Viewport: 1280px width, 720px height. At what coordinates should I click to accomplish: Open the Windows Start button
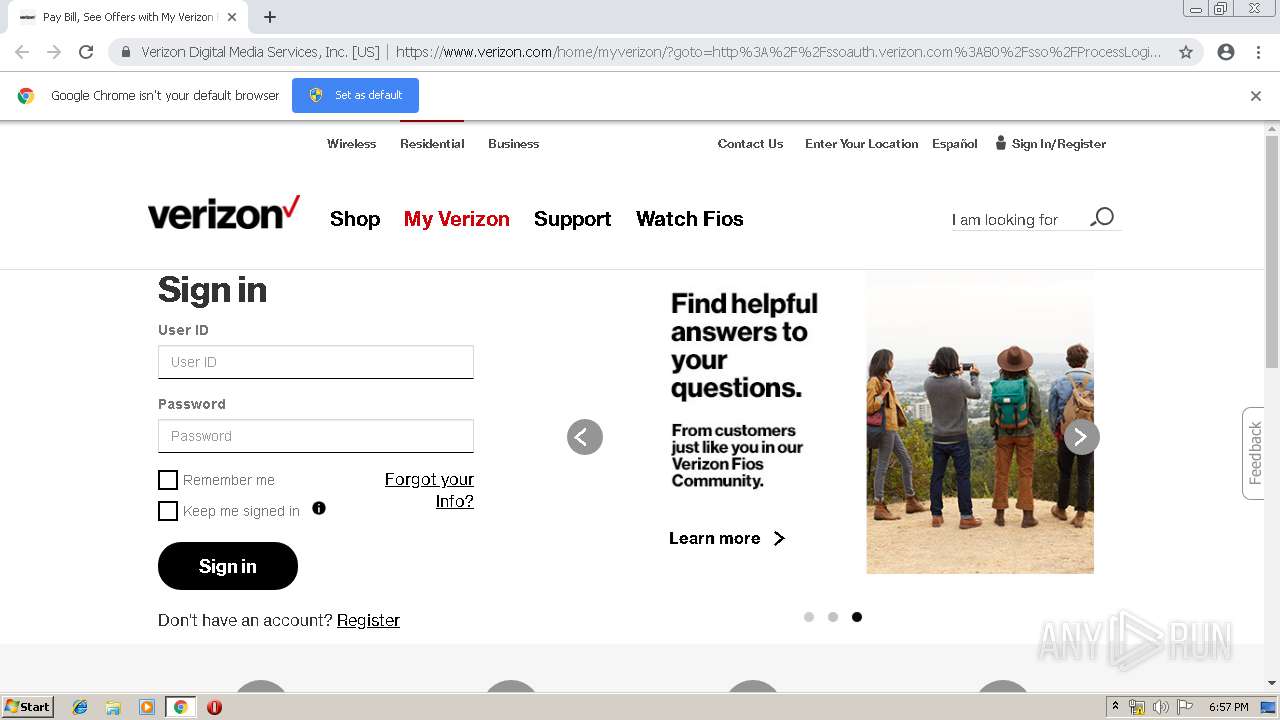click(27, 706)
